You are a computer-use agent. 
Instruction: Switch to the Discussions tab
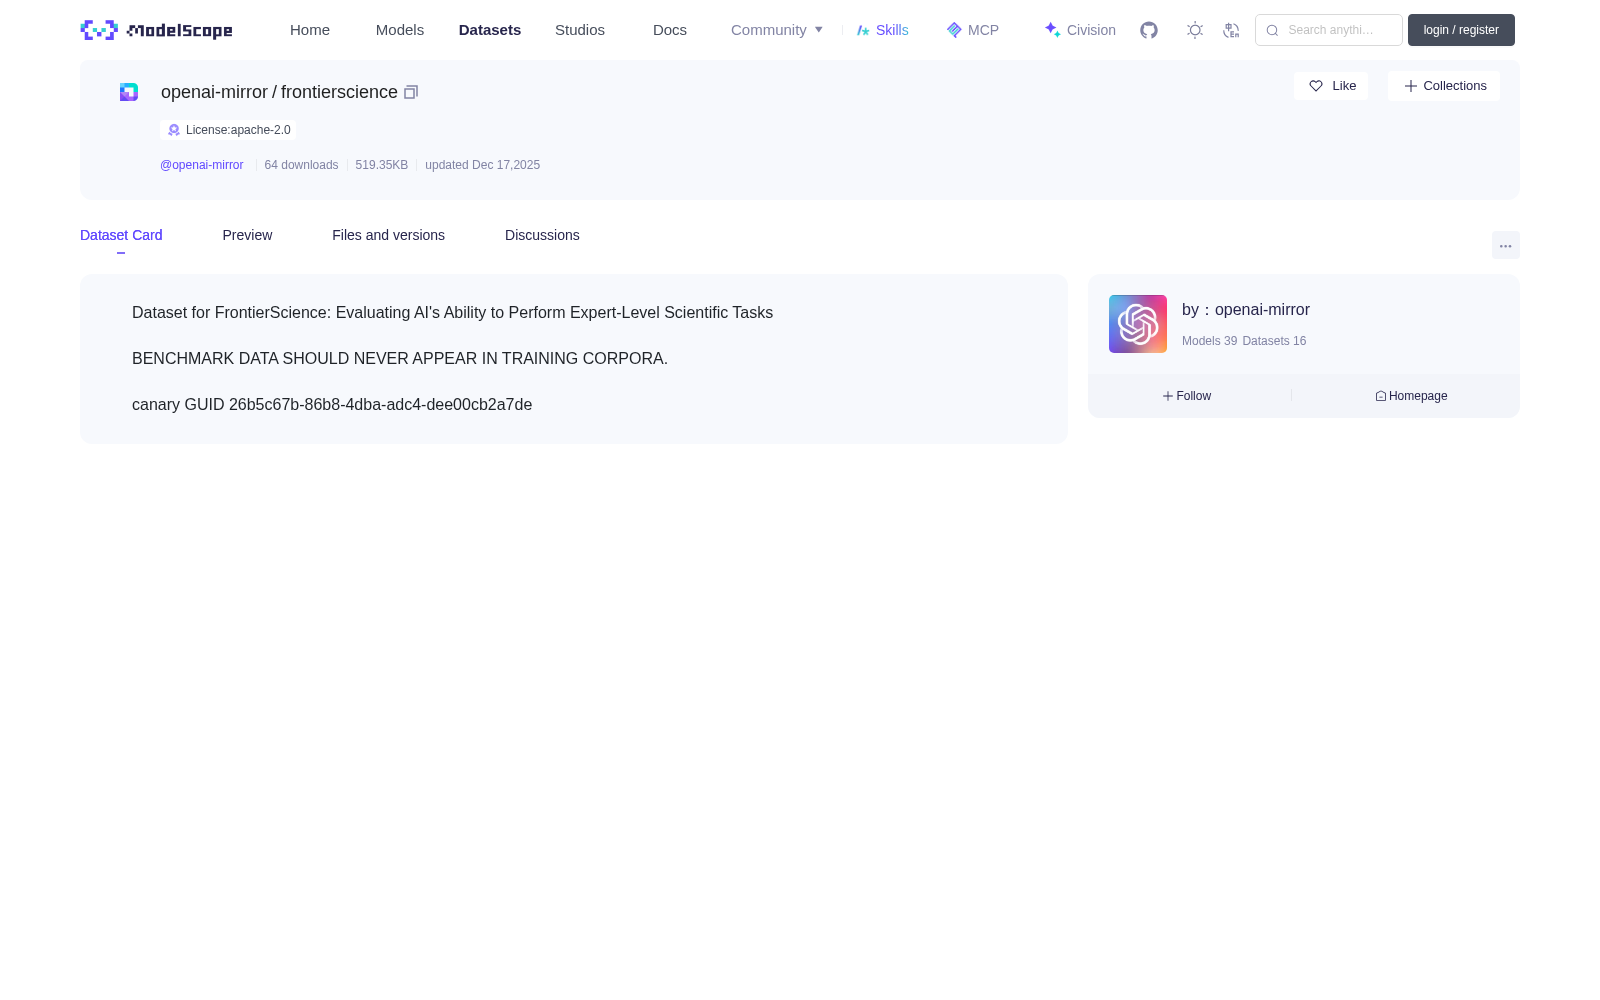pyautogui.click(x=542, y=235)
